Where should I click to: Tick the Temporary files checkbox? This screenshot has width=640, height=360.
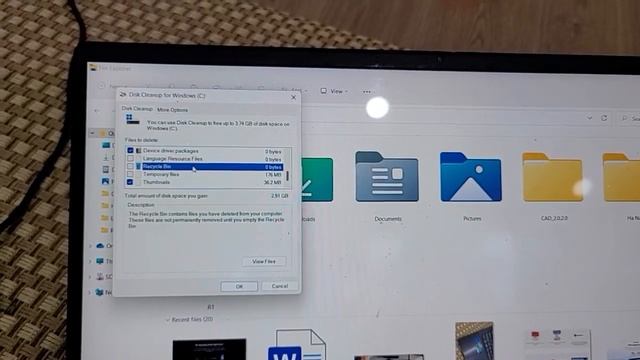tap(130, 174)
